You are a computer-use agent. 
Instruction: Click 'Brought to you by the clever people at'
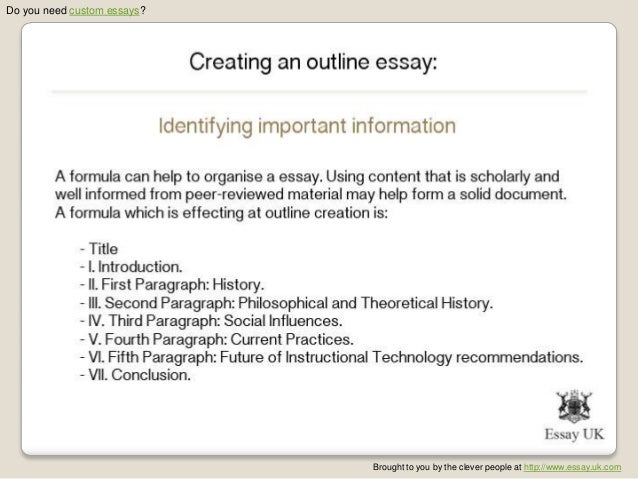click(447, 467)
